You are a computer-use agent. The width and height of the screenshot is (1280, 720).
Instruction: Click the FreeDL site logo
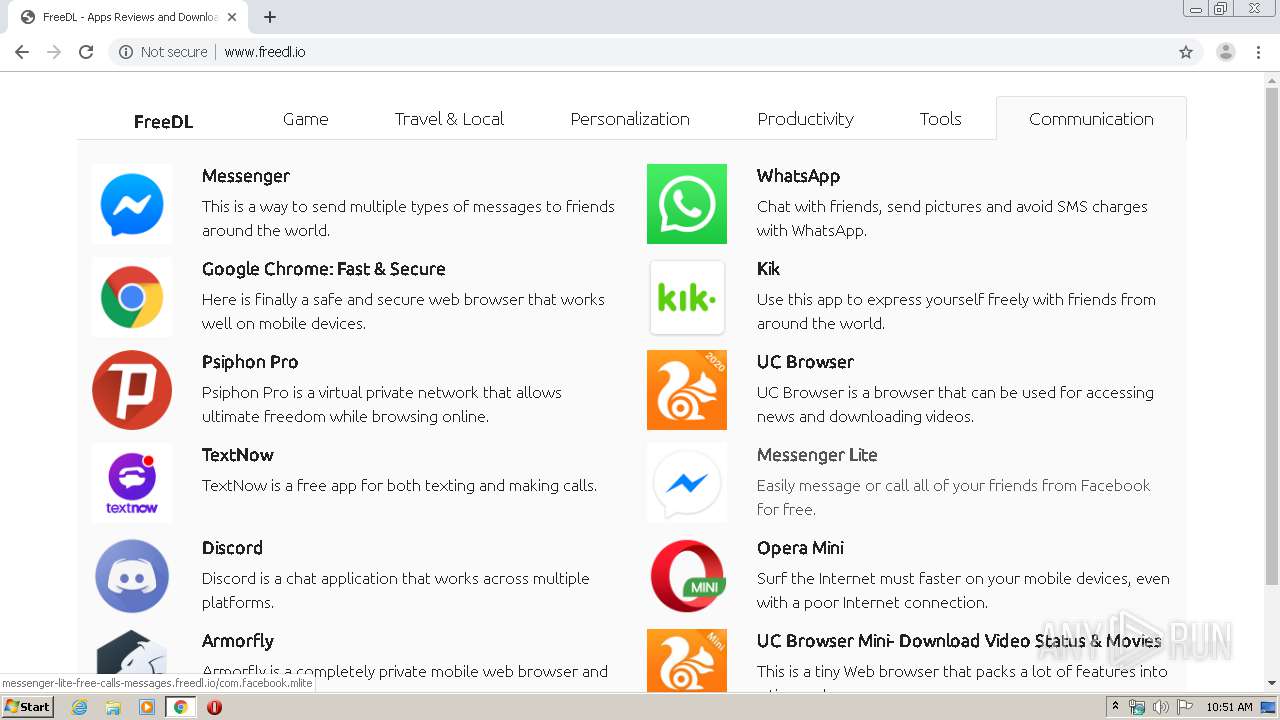pos(163,122)
